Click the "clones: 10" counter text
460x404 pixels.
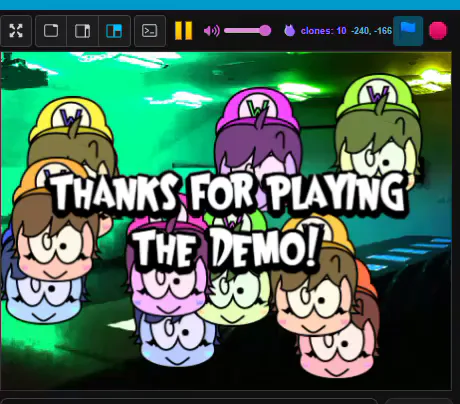tap(323, 31)
